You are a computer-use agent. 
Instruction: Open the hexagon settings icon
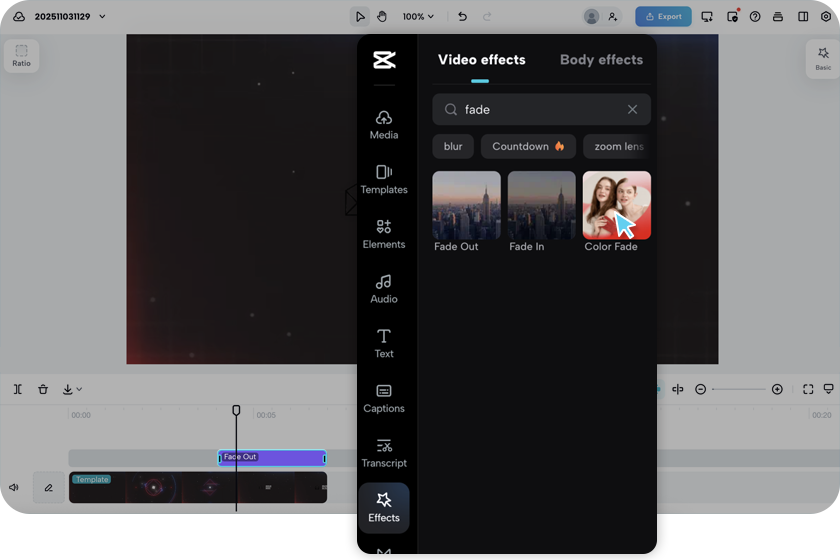826,17
